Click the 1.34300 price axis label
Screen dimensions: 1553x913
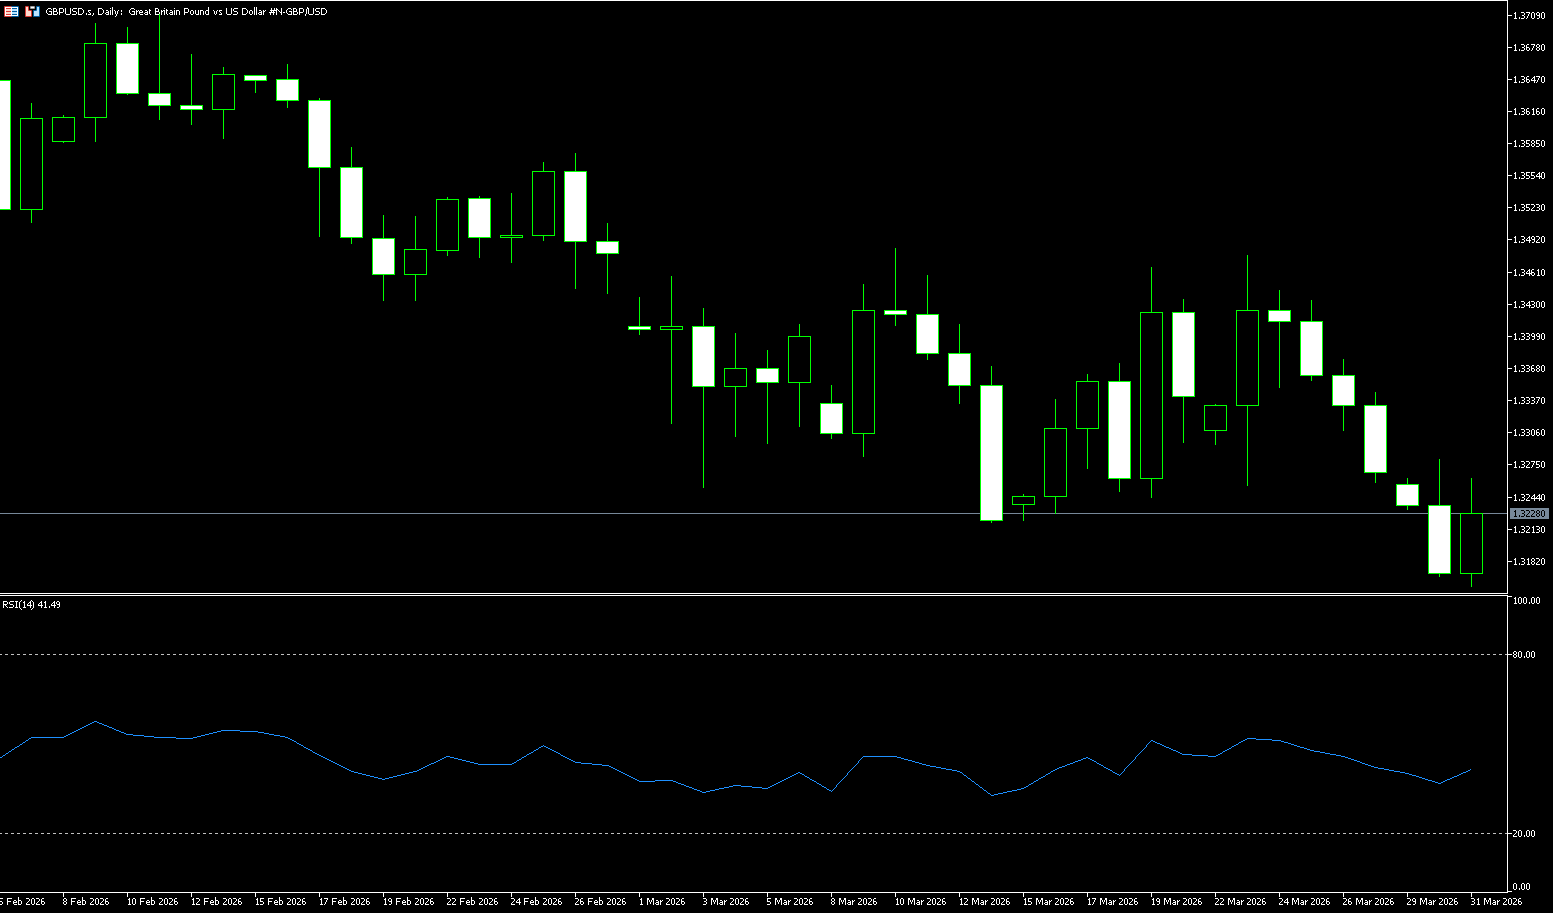(x=1528, y=304)
